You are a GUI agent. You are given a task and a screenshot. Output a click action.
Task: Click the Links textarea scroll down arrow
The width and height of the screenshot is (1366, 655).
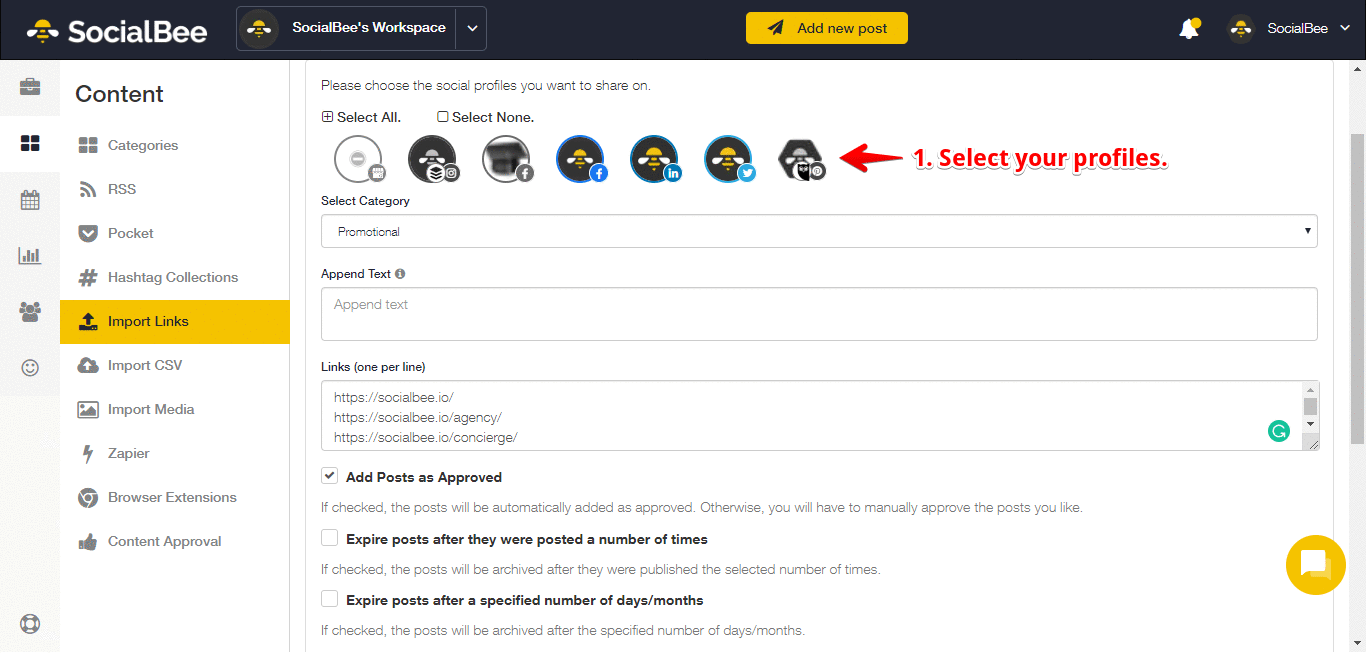tap(1310, 424)
